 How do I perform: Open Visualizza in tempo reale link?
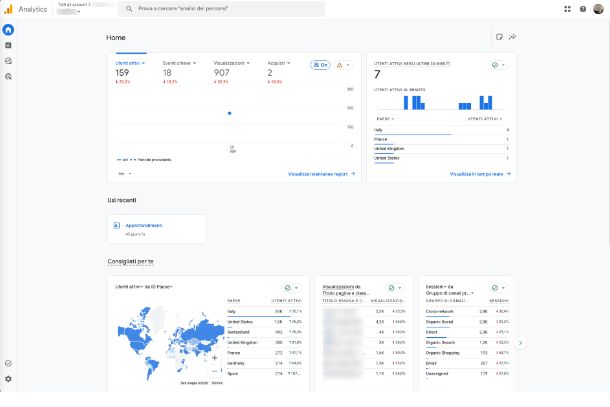click(480, 174)
